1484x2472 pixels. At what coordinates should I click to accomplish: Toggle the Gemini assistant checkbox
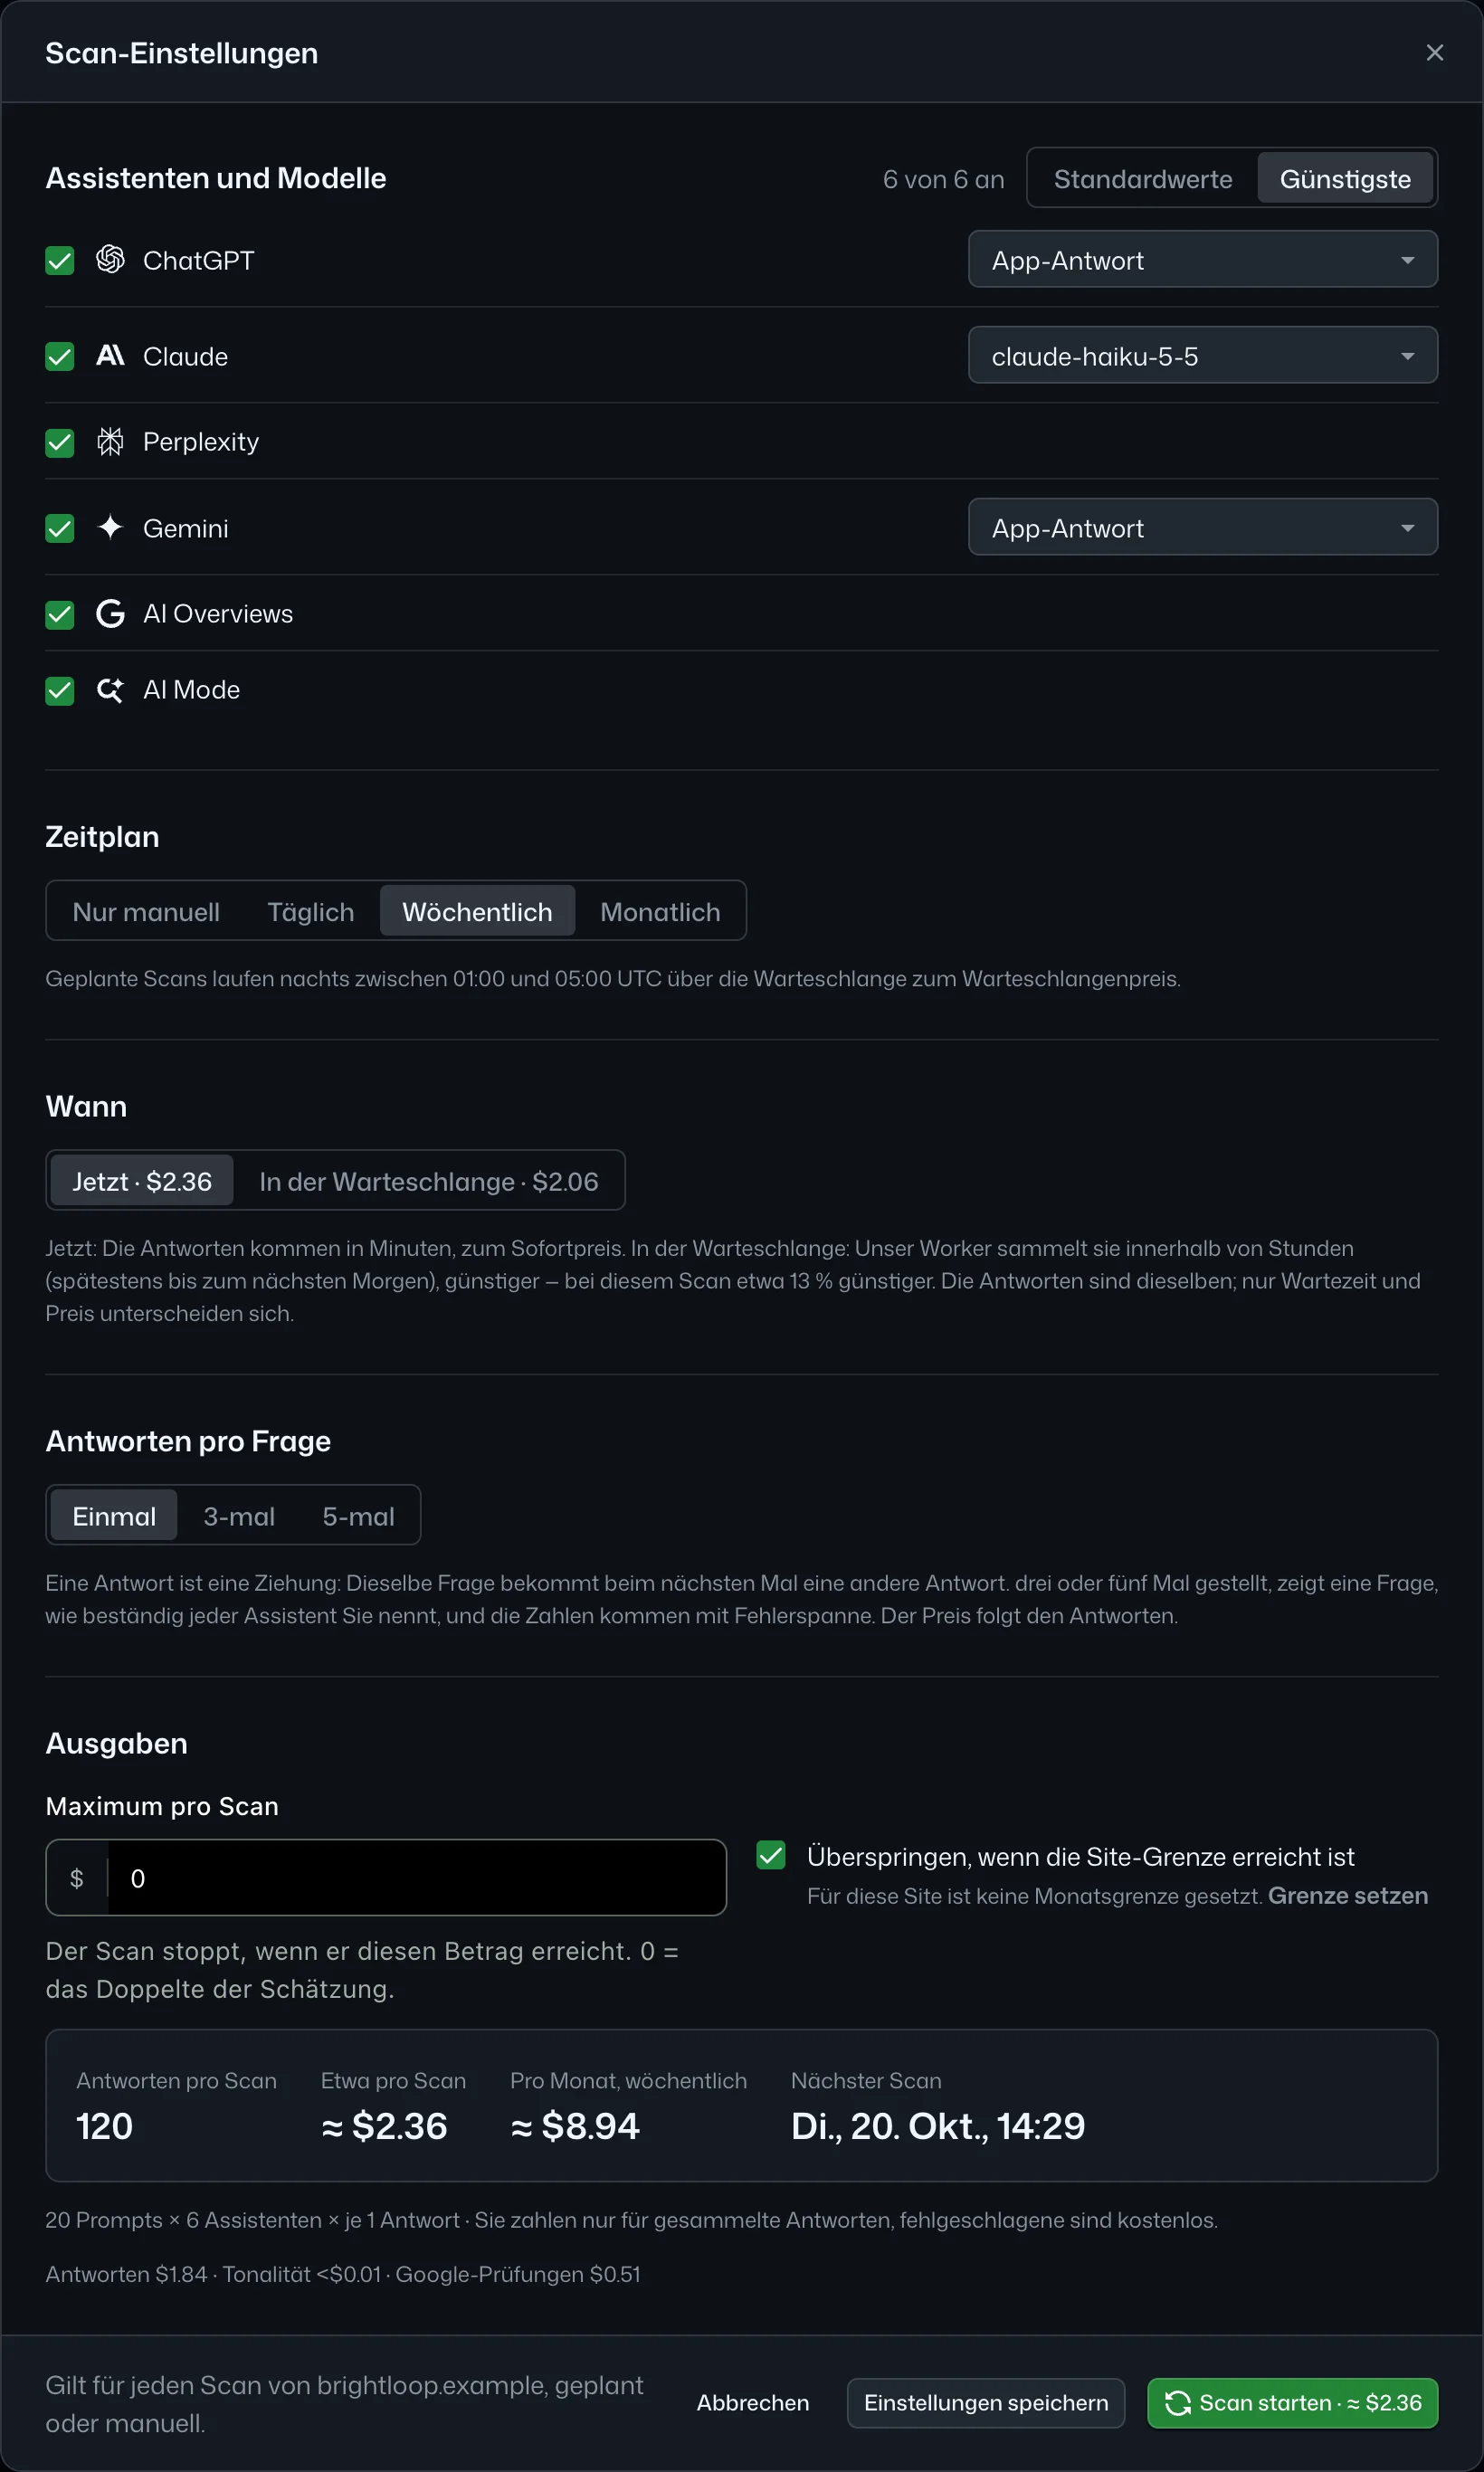(60, 529)
